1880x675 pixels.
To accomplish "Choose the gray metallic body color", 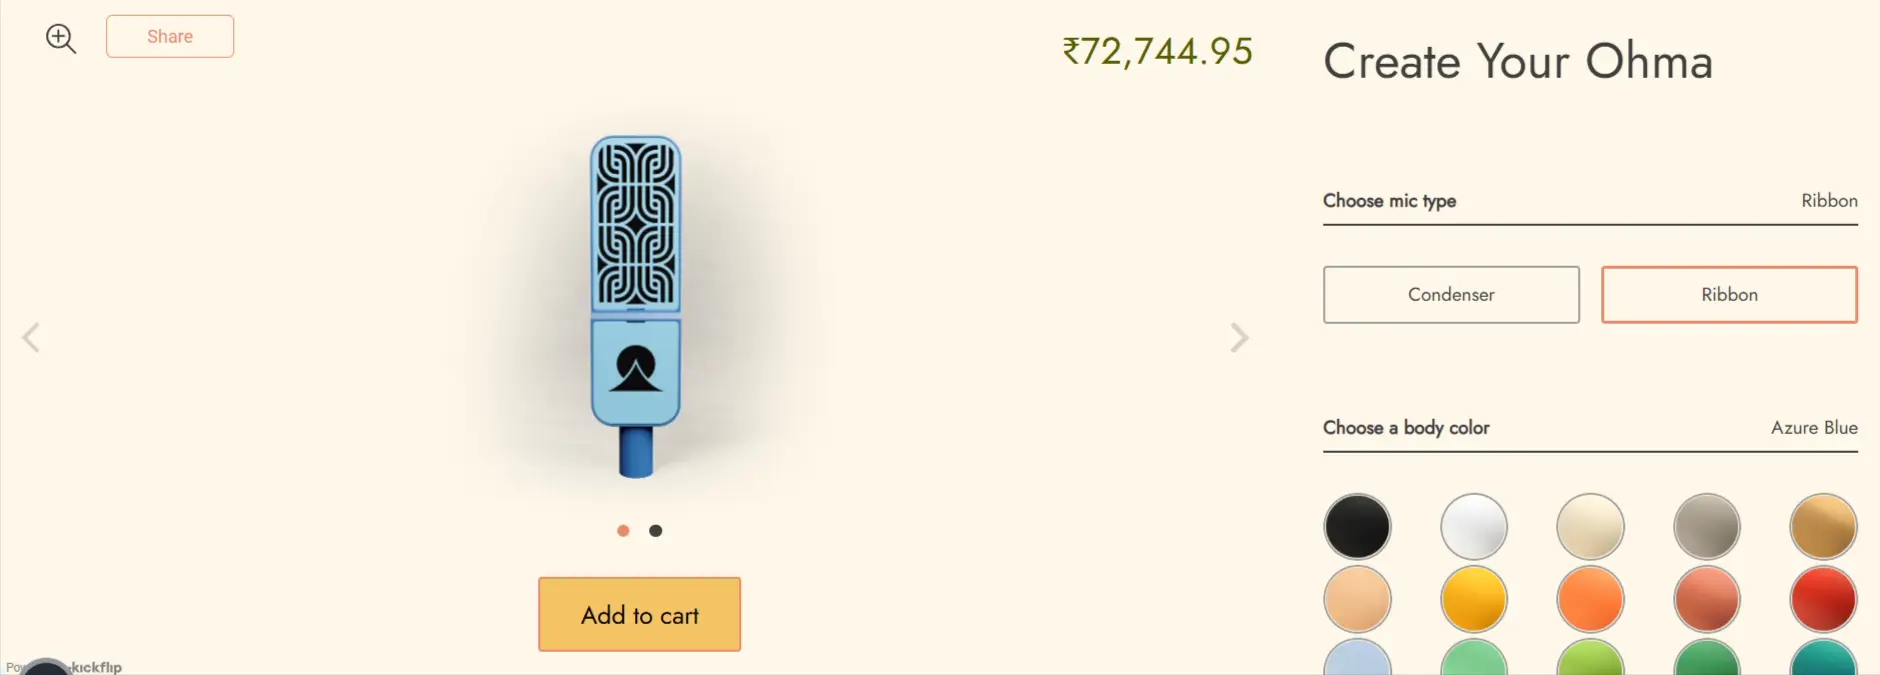I will click(1707, 527).
